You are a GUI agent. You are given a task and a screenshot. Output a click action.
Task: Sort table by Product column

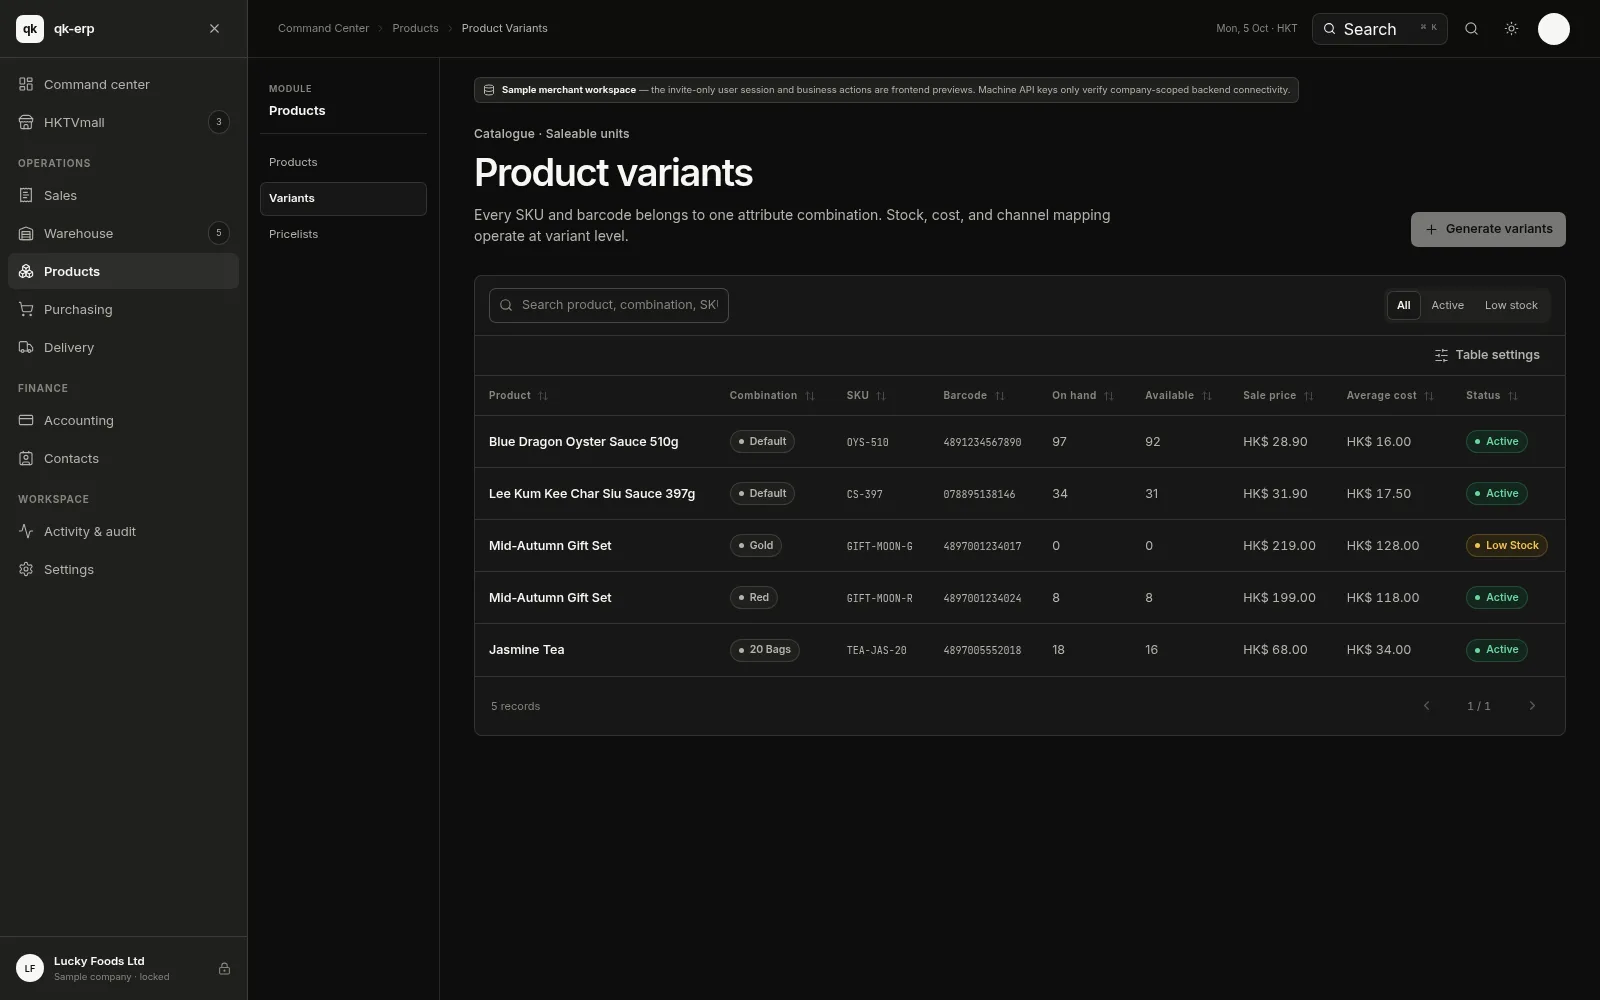tap(518, 396)
